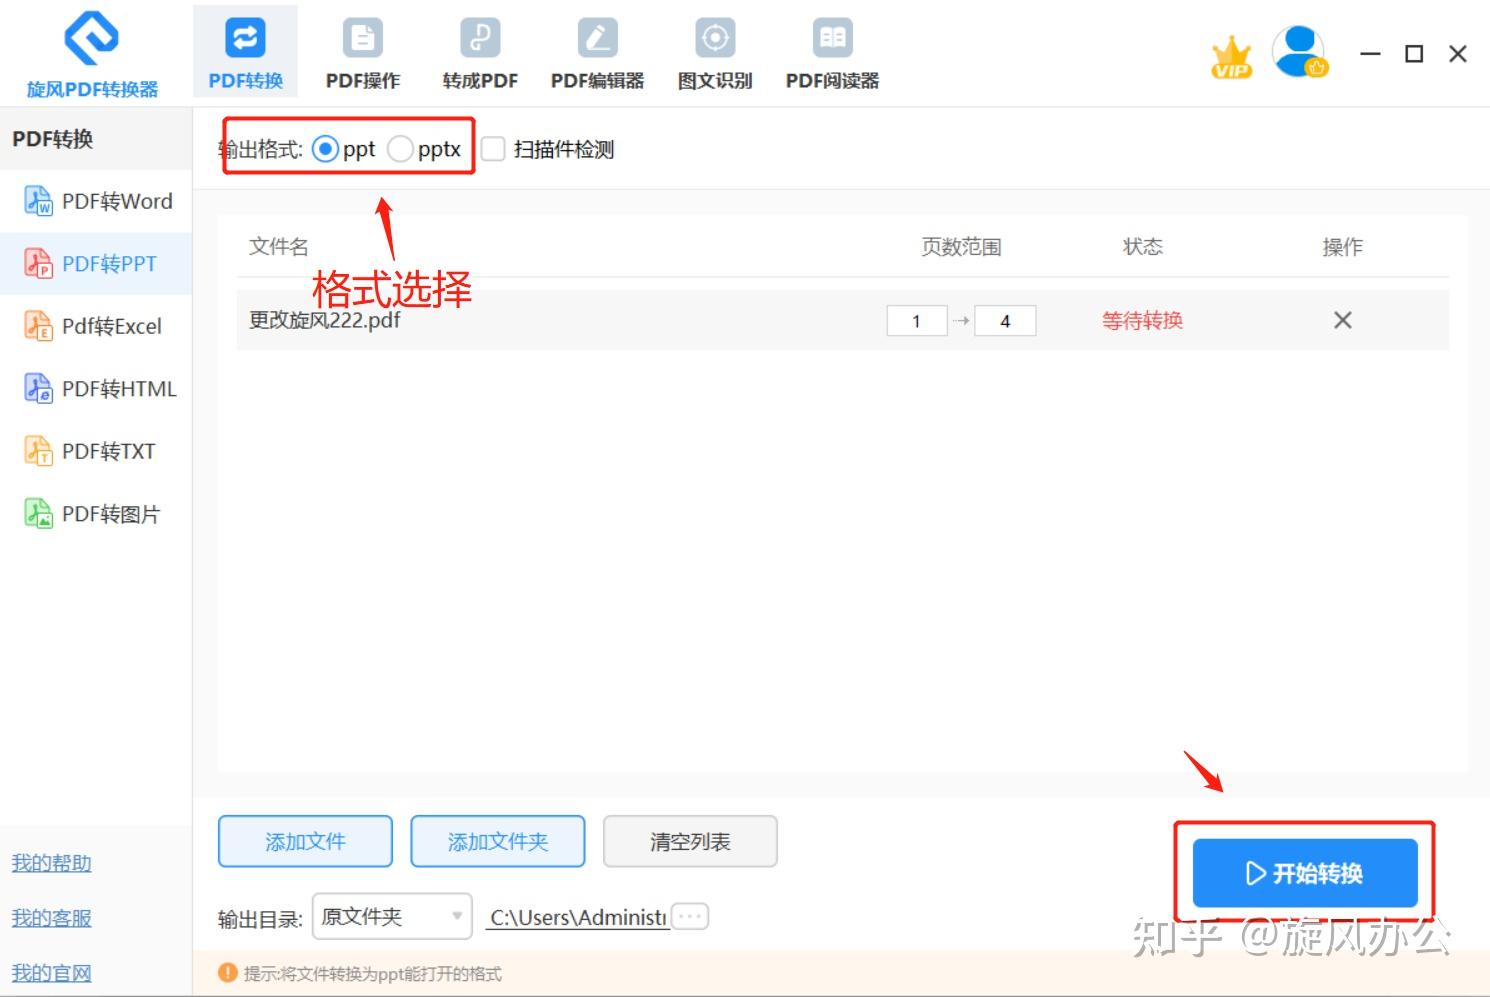Screen dimensions: 1490x997
Task: Open the 我的官网 link
Action: tap(51, 973)
